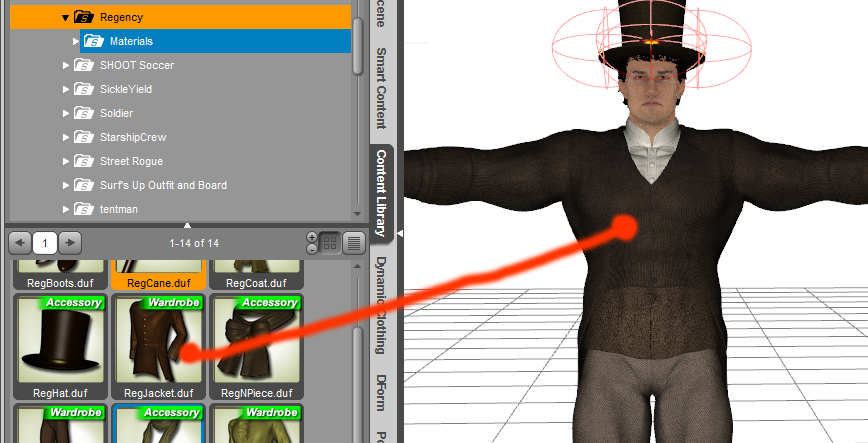Select RegBoots.duf item
This screenshot has width=868, height=443.
(x=60, y=275)
